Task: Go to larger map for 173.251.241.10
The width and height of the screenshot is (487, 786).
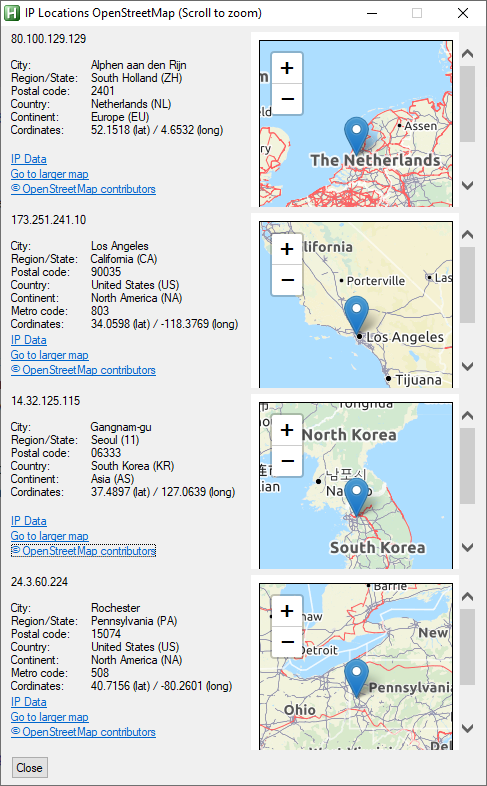Action: point(50,355)
